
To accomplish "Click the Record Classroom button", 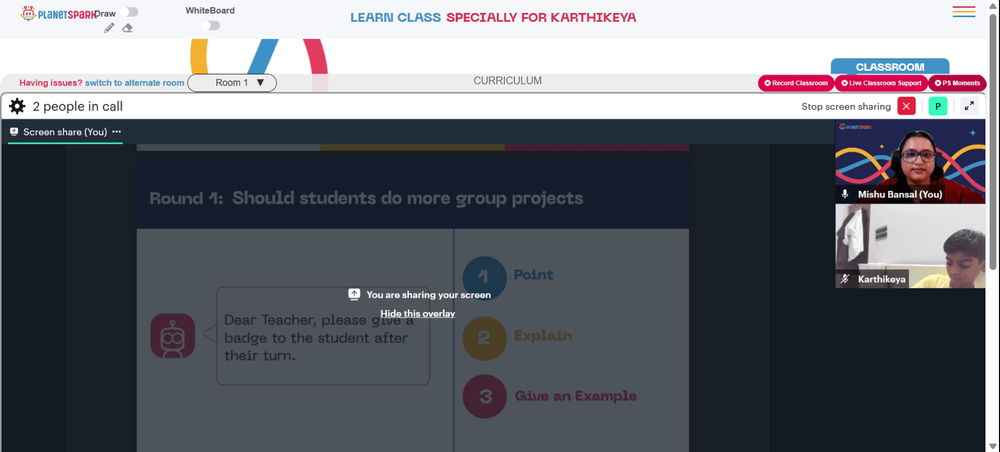I will point(796,83).
